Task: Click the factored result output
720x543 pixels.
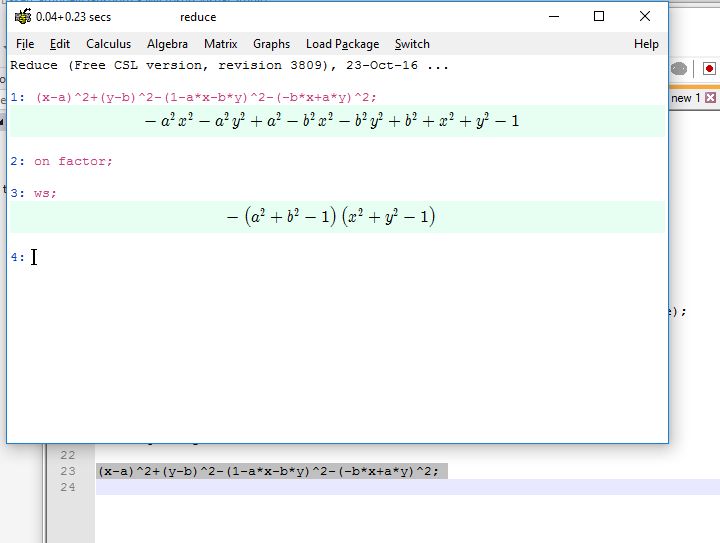Action: point(331,217)
